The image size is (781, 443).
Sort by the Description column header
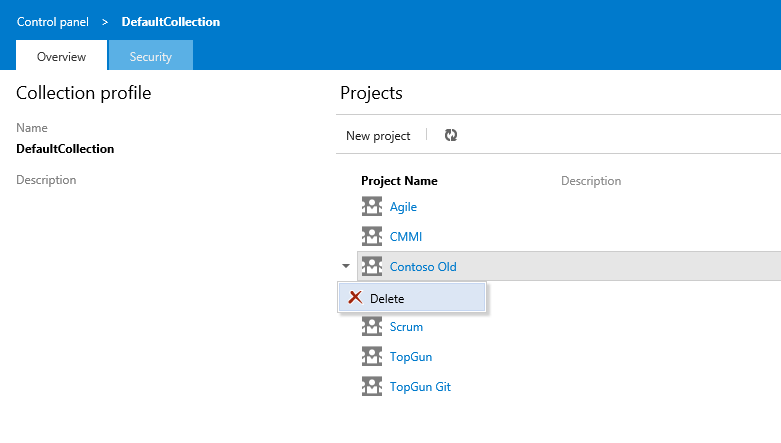[x=591, y=181]
